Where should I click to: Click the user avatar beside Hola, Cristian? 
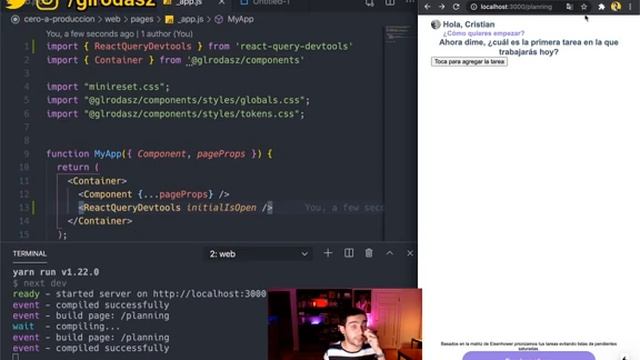(436, 24)
